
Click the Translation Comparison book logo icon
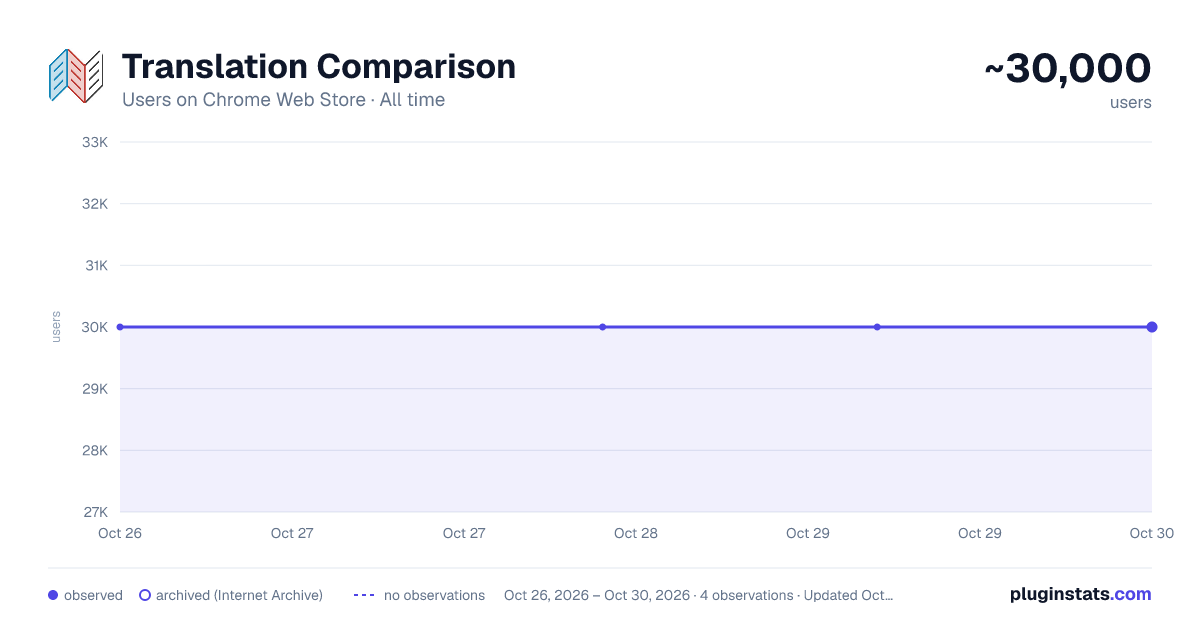tap(76, 76)
